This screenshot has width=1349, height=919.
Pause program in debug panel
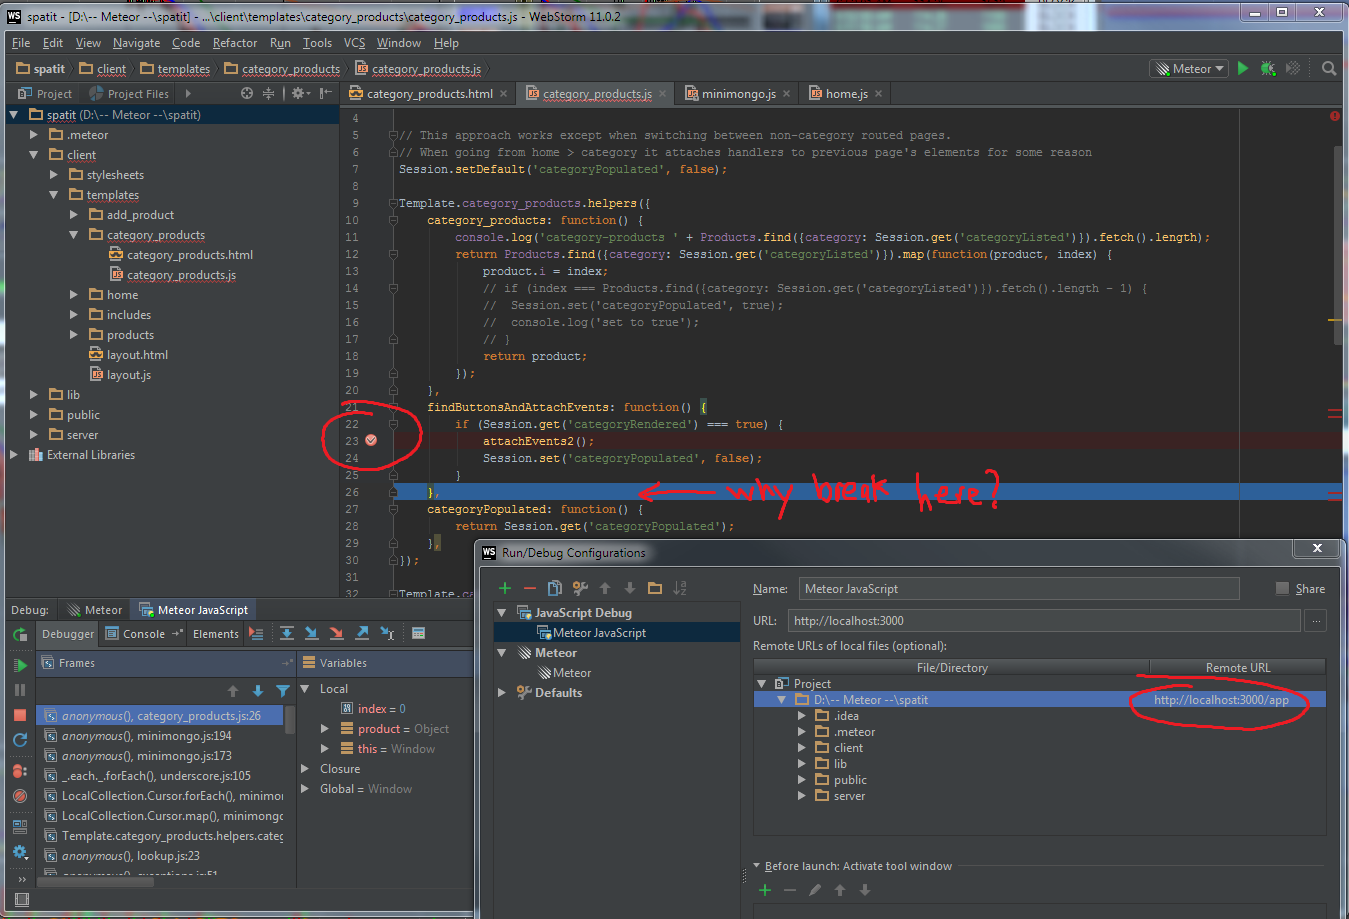(20, 690)
